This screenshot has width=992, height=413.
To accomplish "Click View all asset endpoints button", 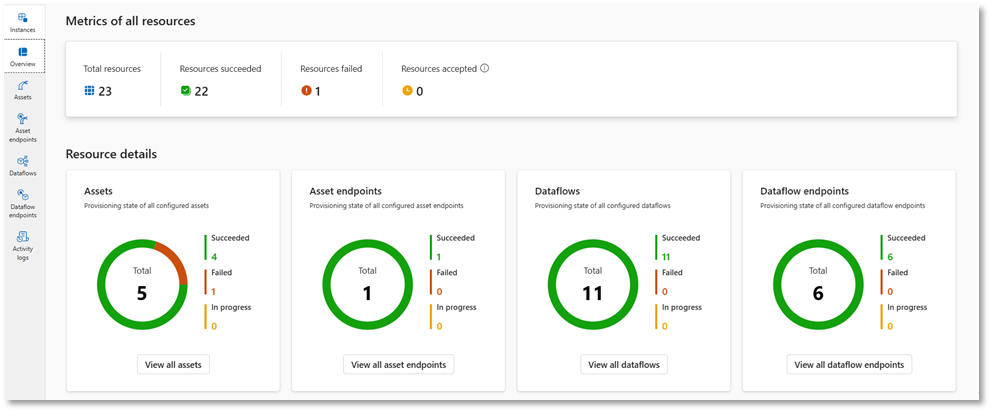I will [x=399, y=364].
